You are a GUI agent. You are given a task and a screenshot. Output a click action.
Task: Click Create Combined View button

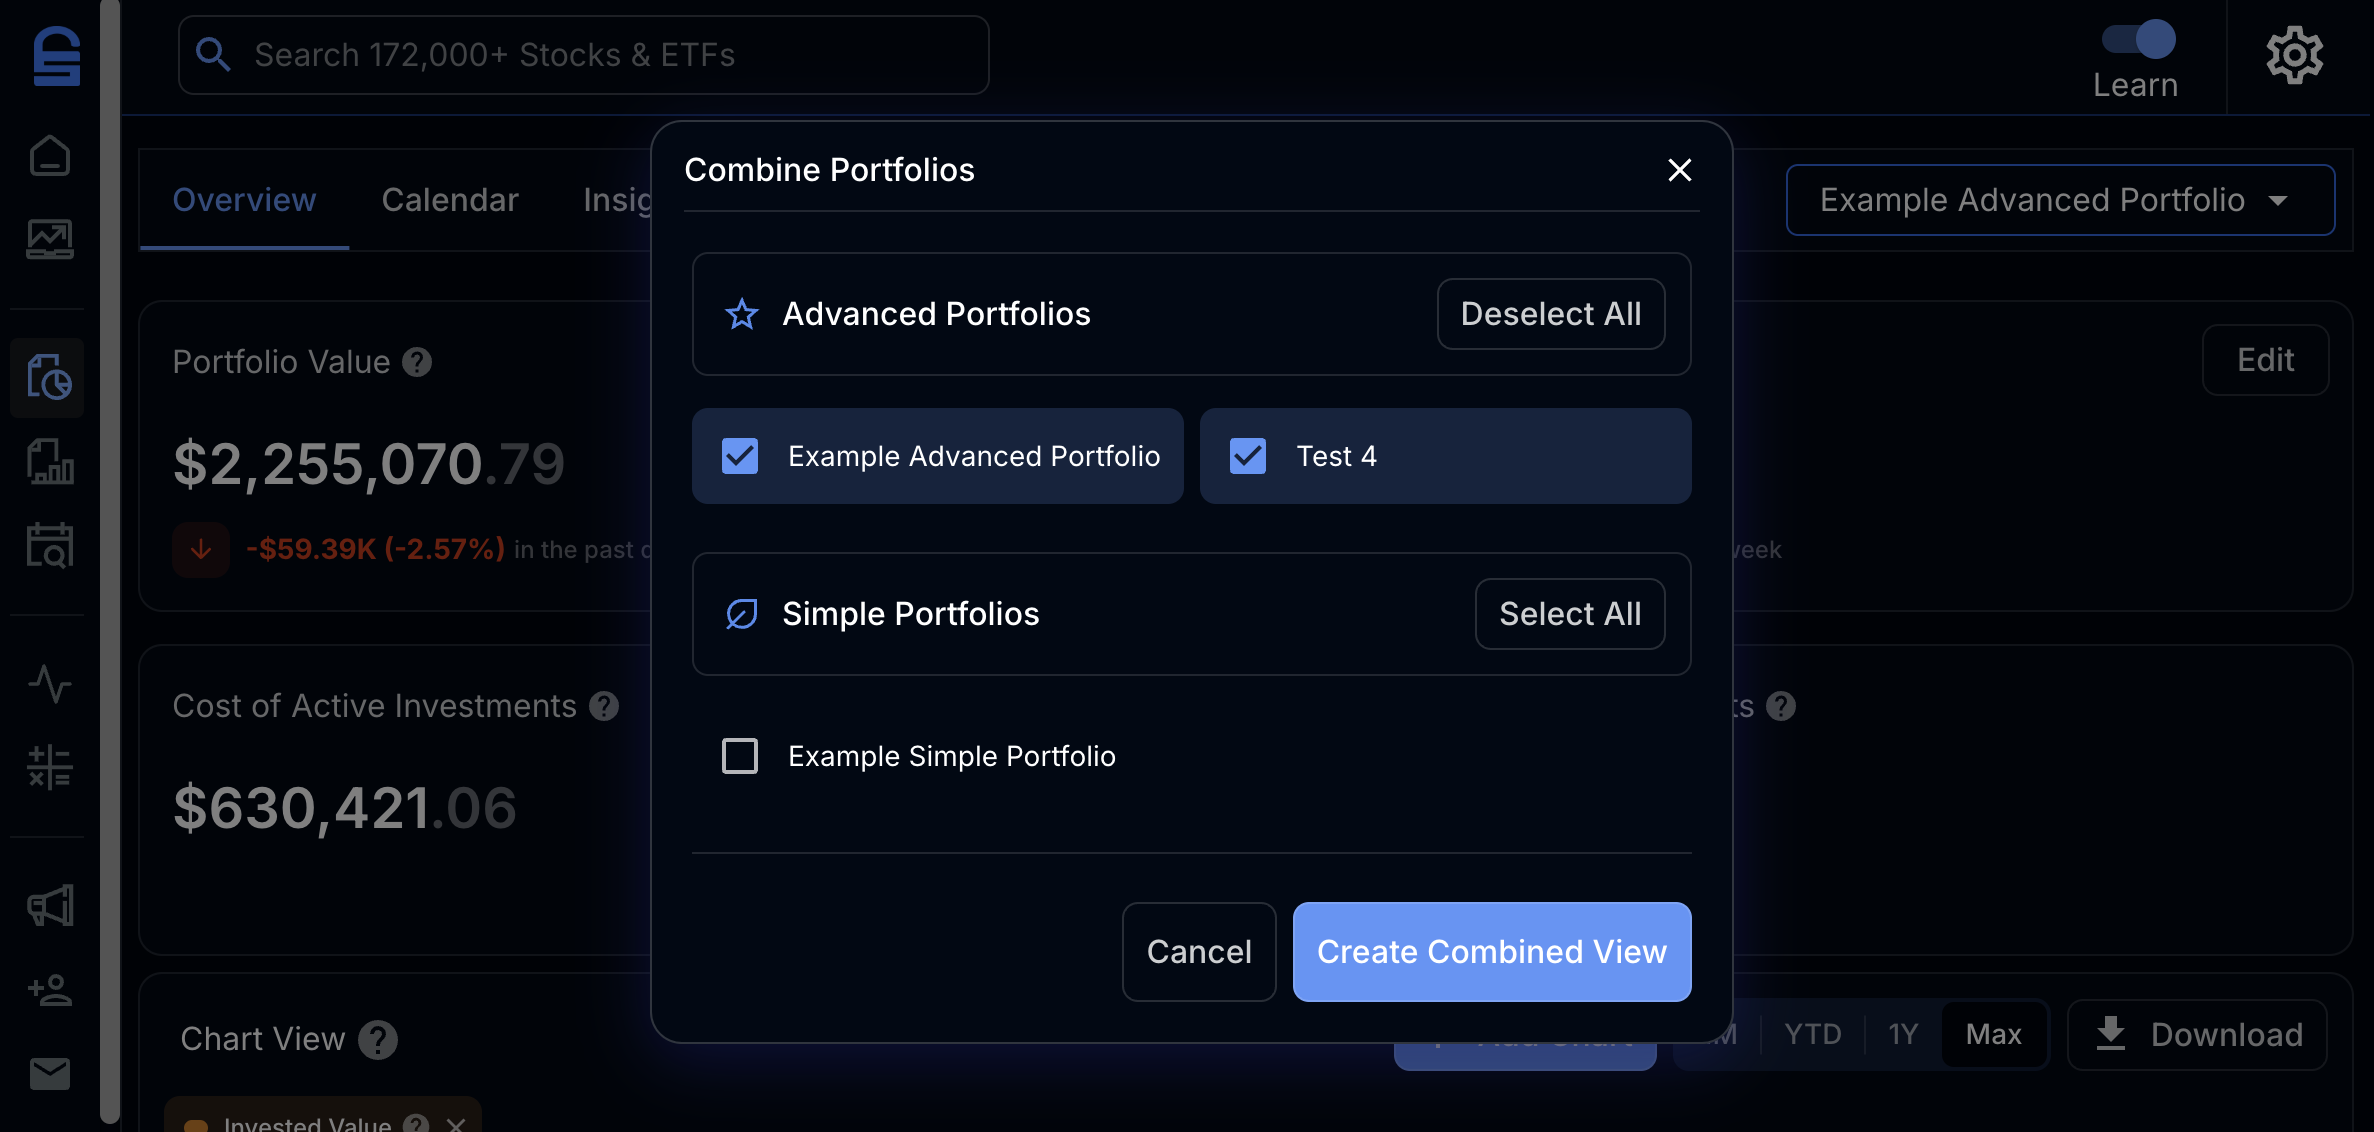pyautogui.click(x=1491, y=952)
